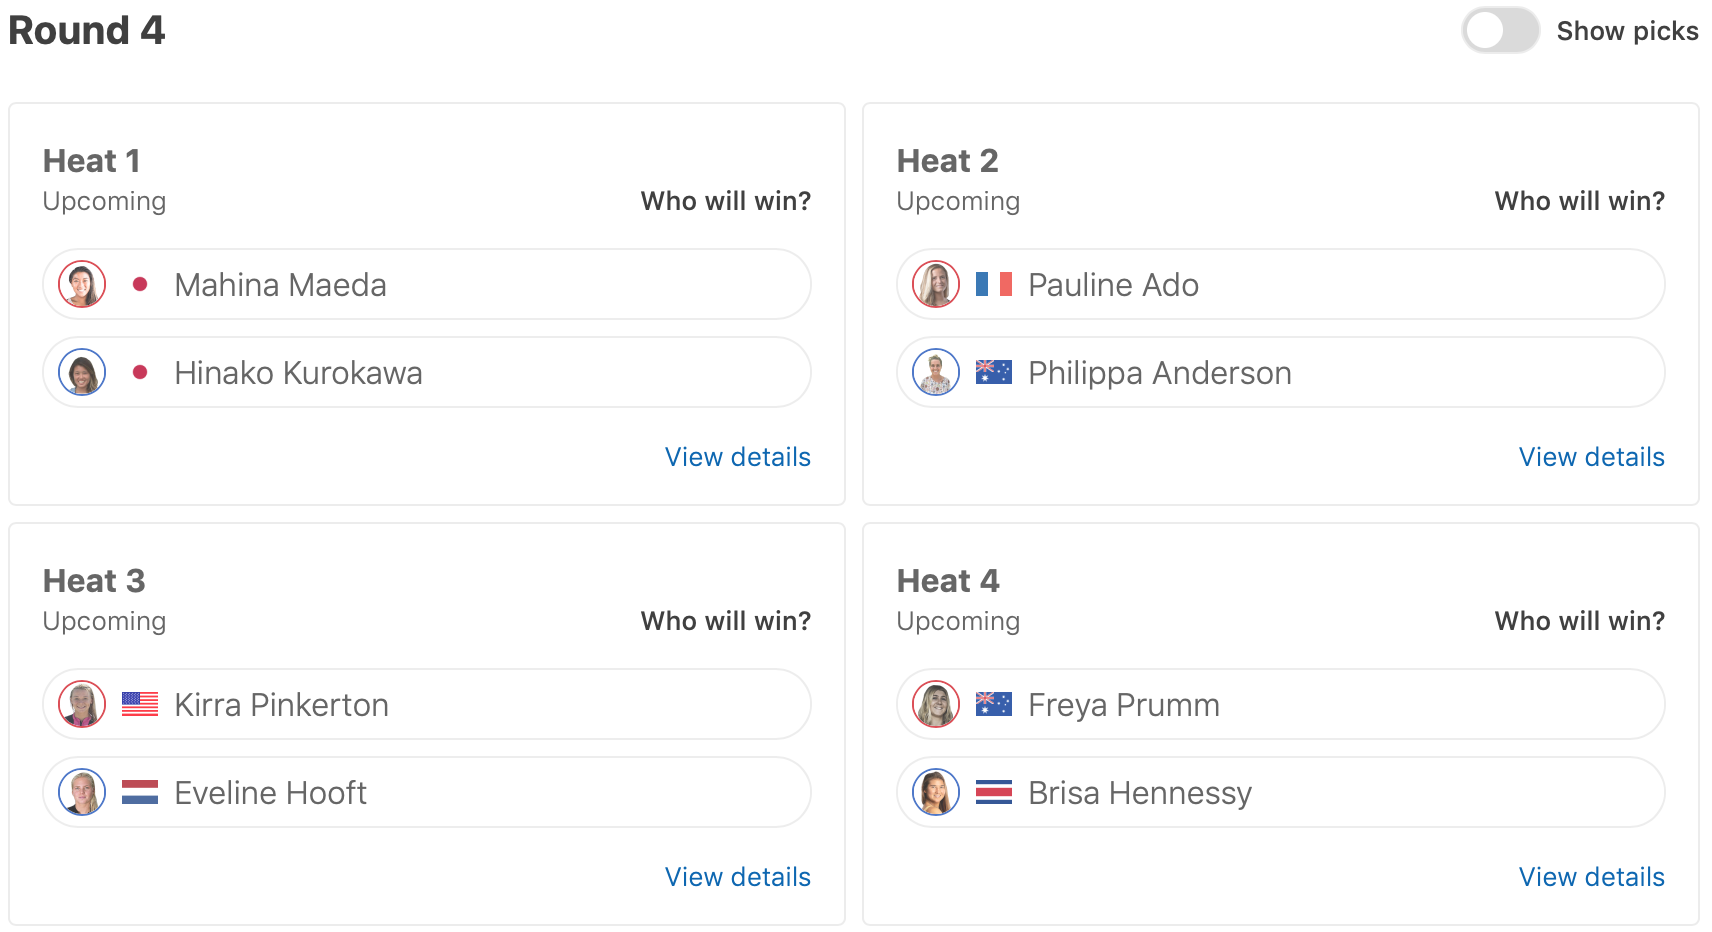Image resolution: width=1712 pixels, height=932 pixels.
Task: Open View details for Heat 2
Action: [x=1591, y=457]
